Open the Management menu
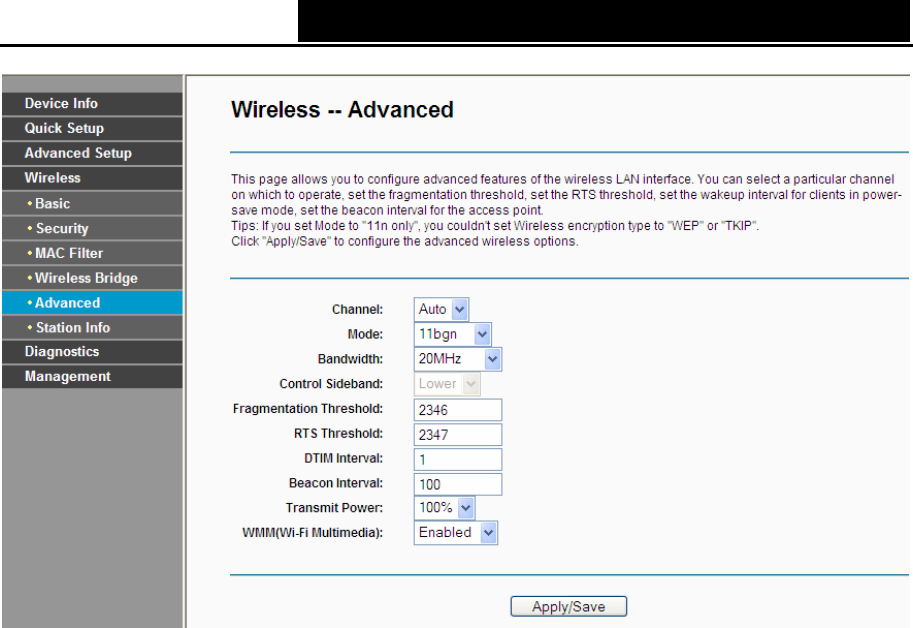The height and width of the screenshot is (628, 913). coord(92,377)
